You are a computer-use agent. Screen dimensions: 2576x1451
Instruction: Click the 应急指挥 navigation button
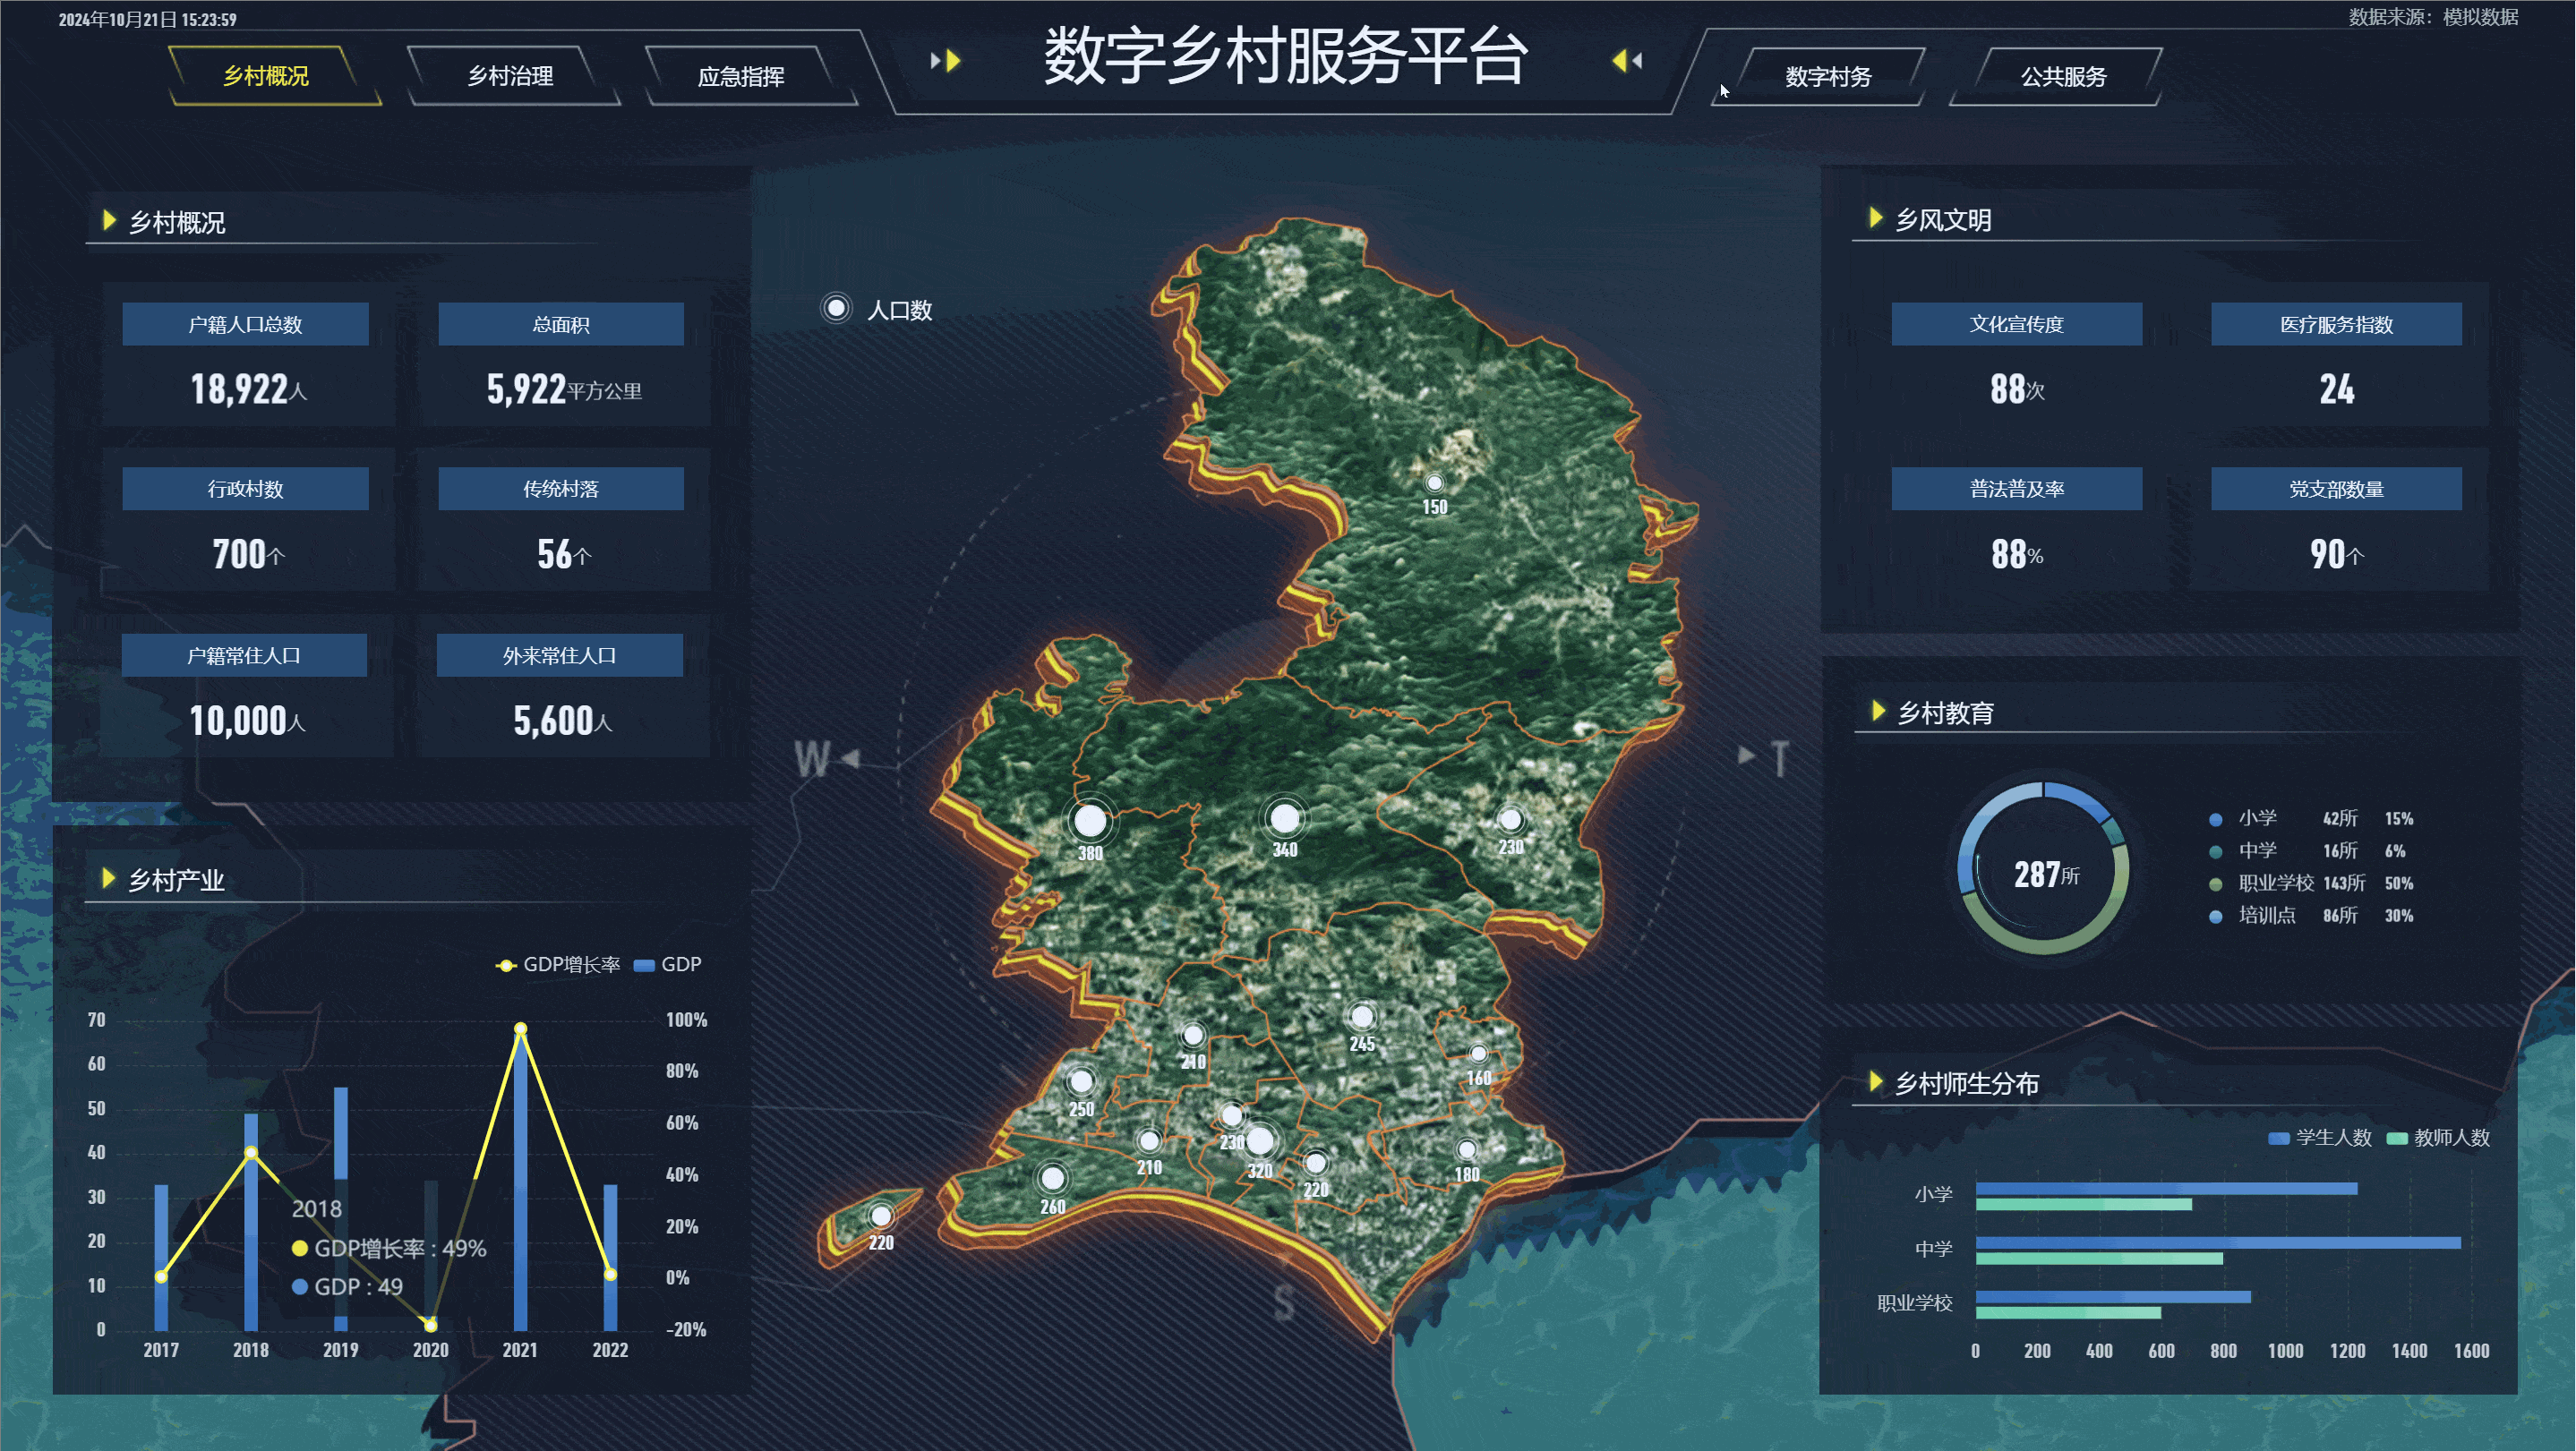(741, 77)
